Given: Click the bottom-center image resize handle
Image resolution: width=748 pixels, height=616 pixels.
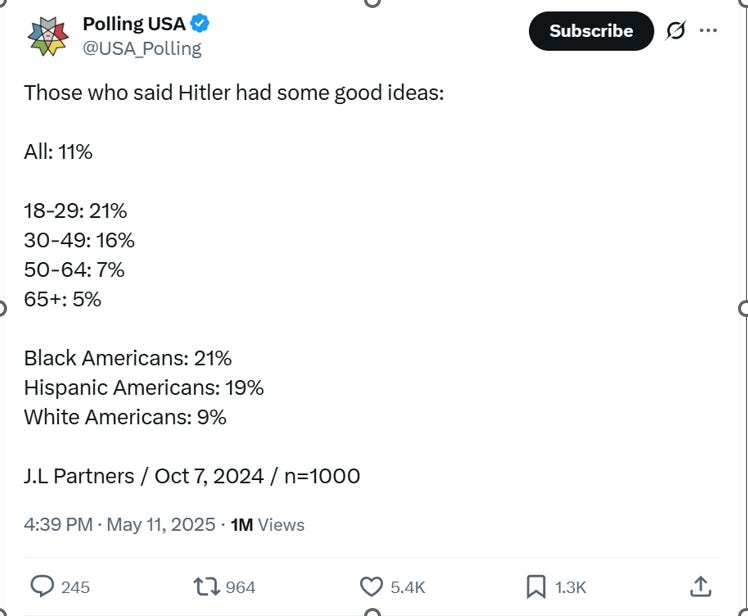Looking at the screenshot, I should (373, 612).
